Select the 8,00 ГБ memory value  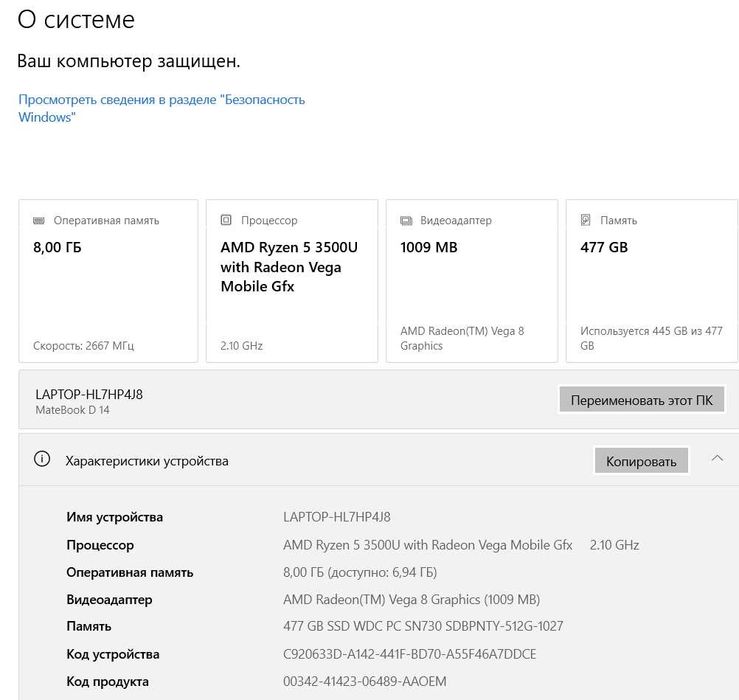click(x=57, y=247)
